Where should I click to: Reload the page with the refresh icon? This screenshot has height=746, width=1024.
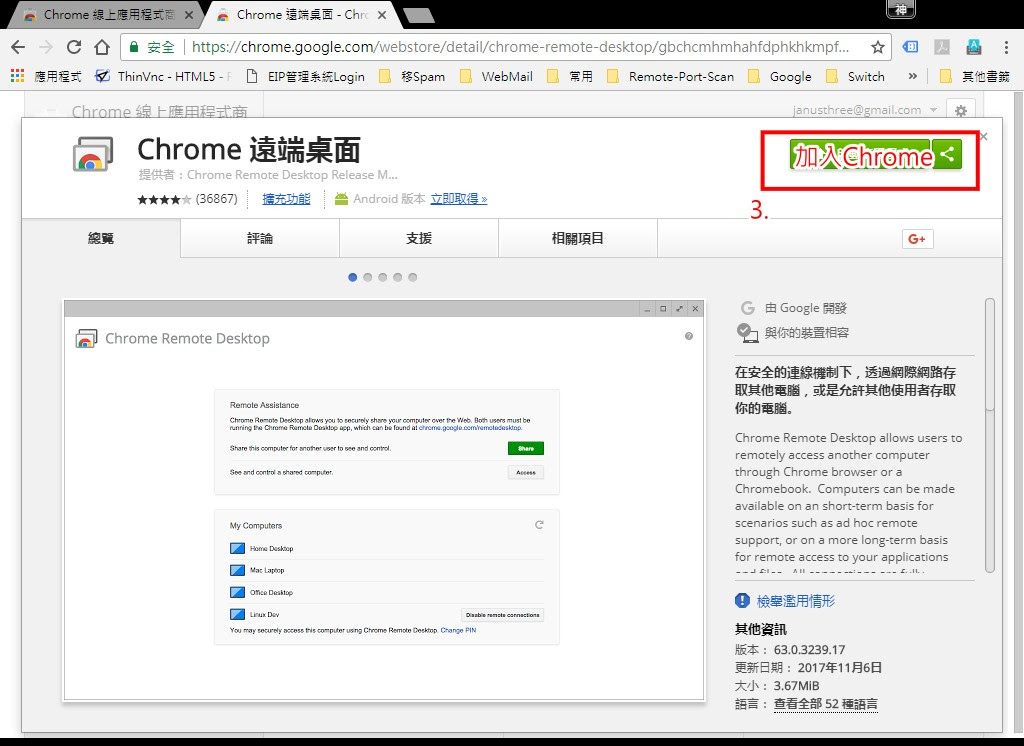click(74, 47)
